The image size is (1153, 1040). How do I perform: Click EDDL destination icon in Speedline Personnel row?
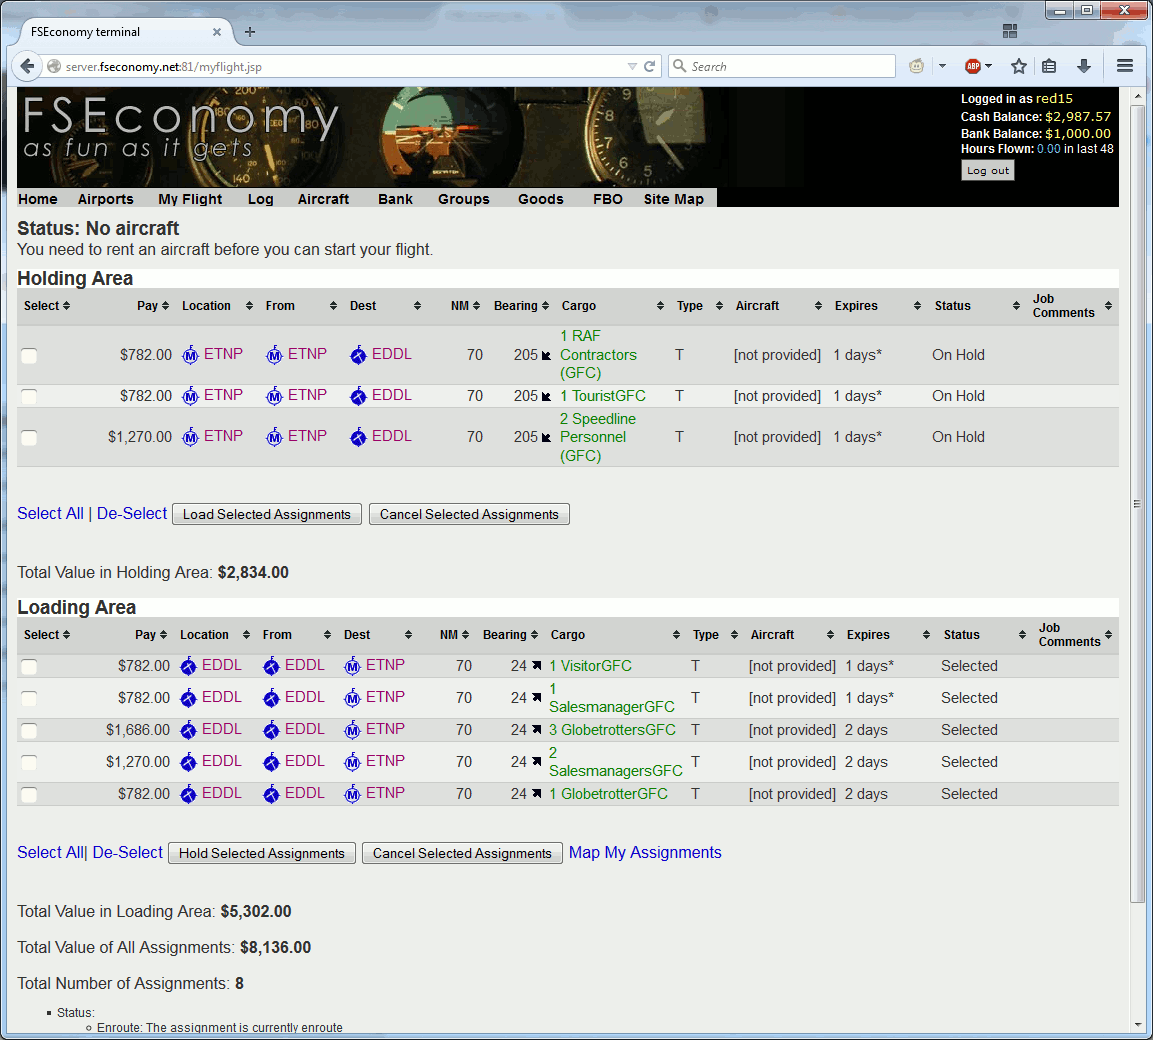(358, 438)
